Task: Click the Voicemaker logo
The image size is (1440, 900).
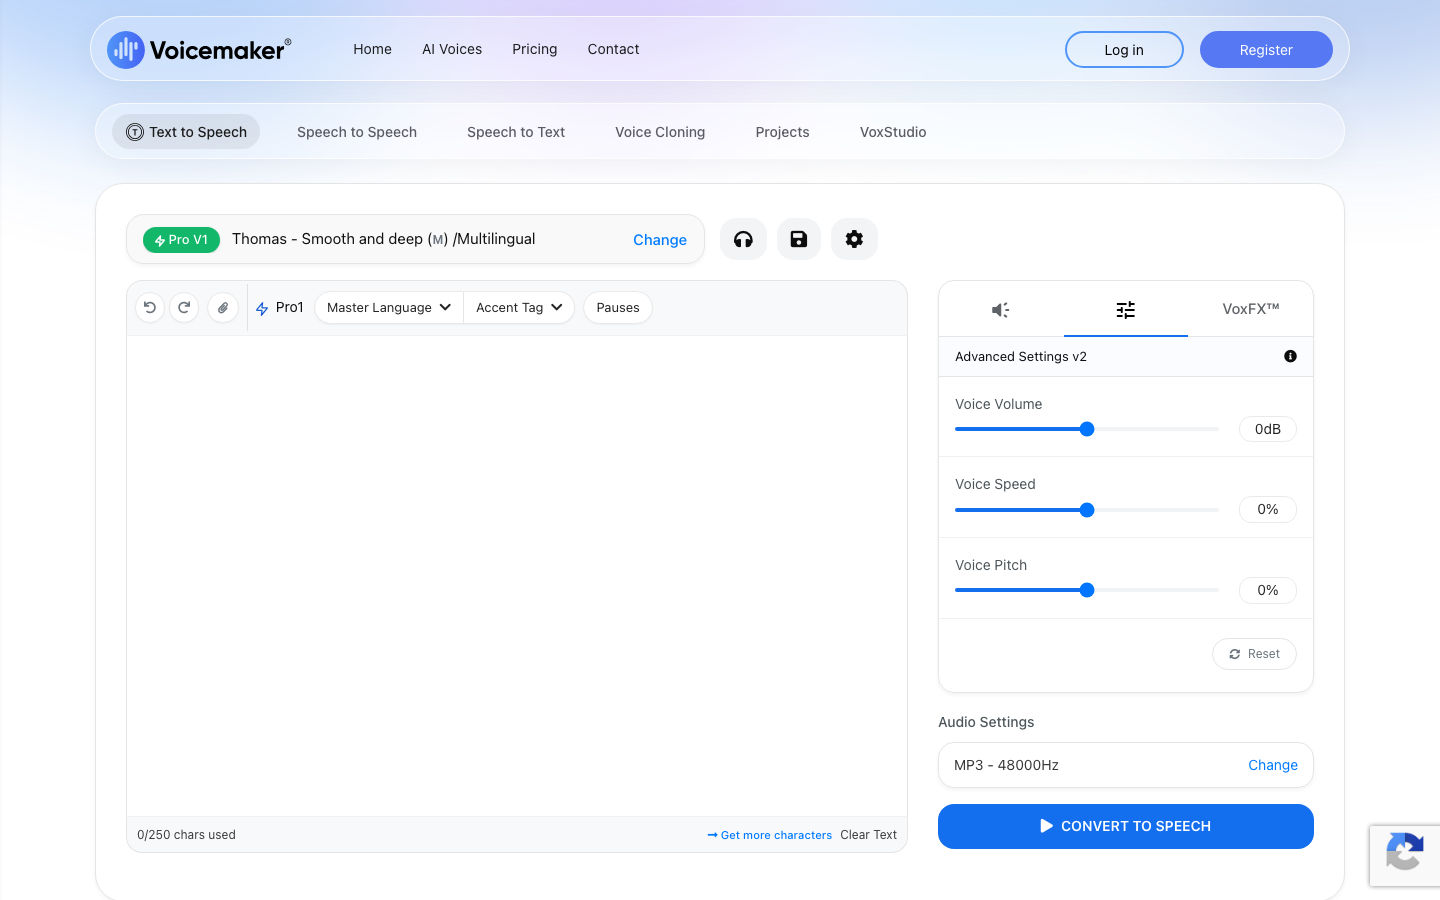Action: point(199,49)
